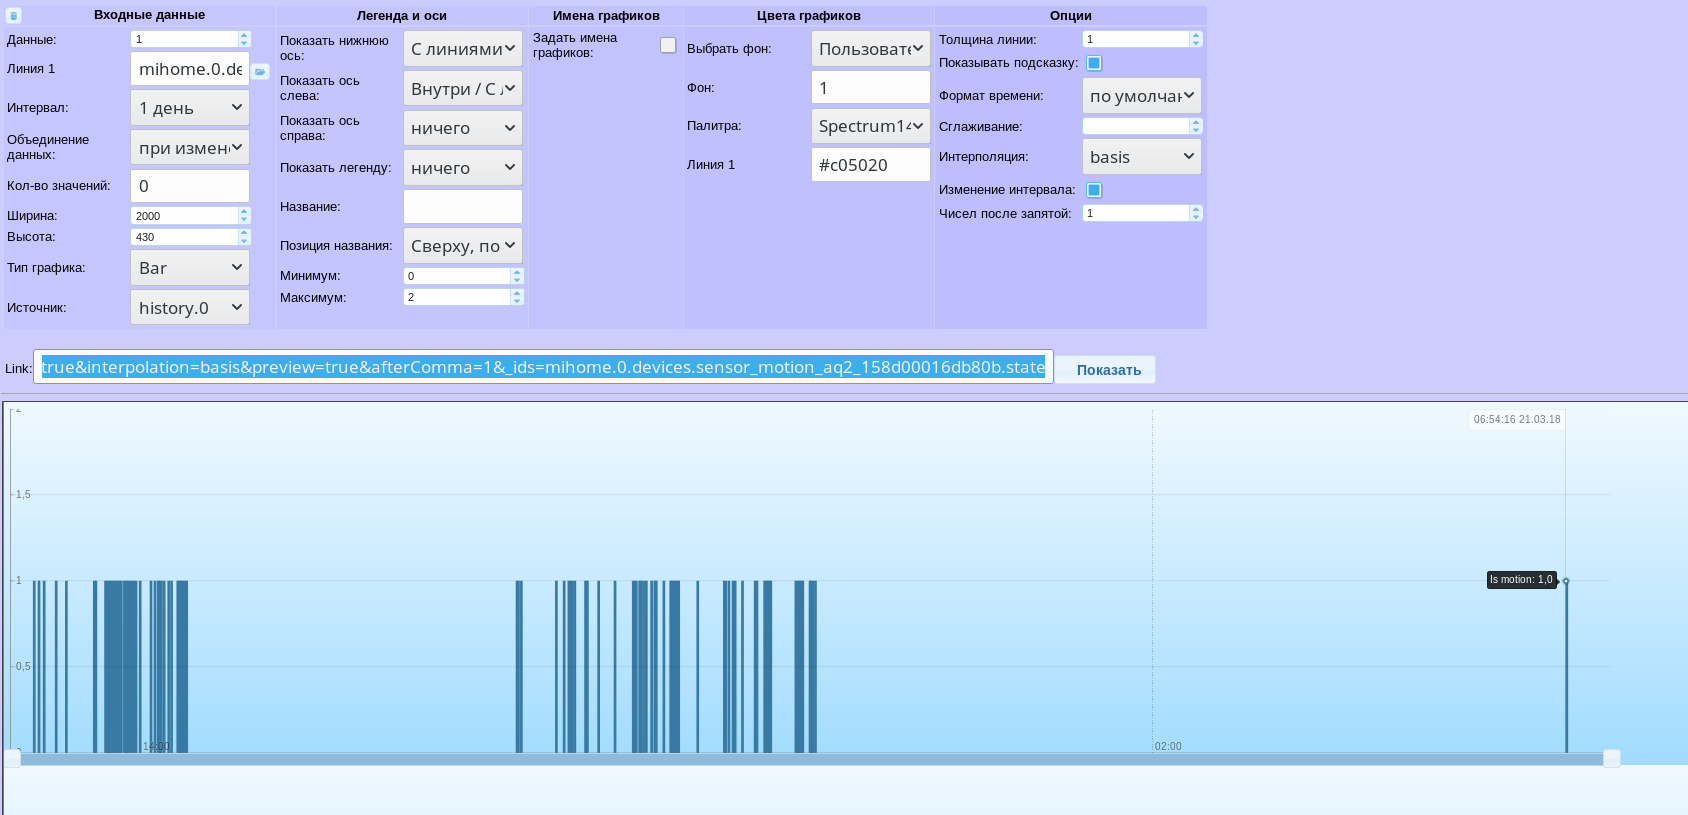Increase Толщина линии with the up arrow
Viewport: 1688px width, 815px height.
[1196, 35]
